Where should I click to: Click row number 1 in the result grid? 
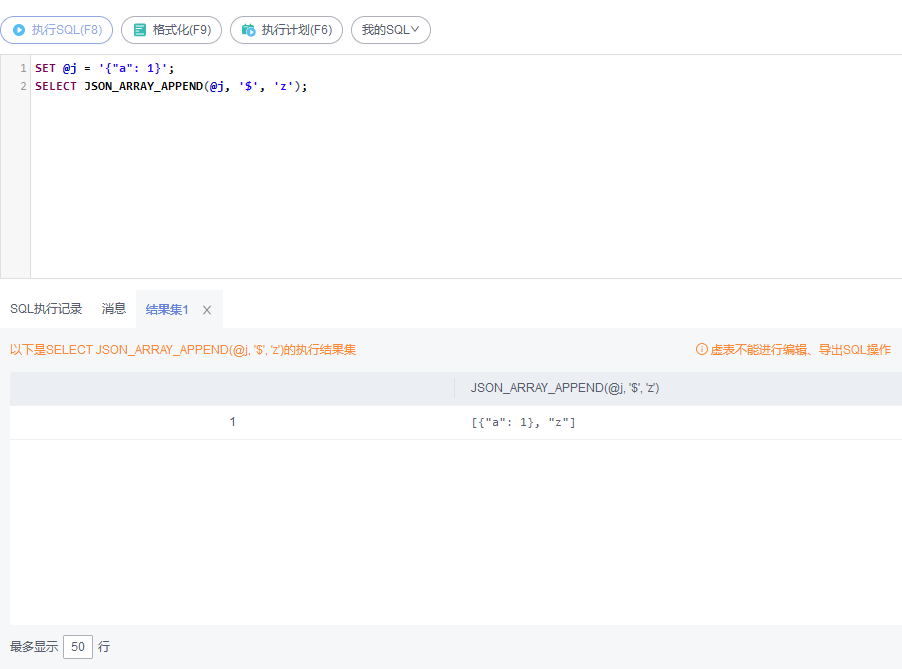click(233, 421)
